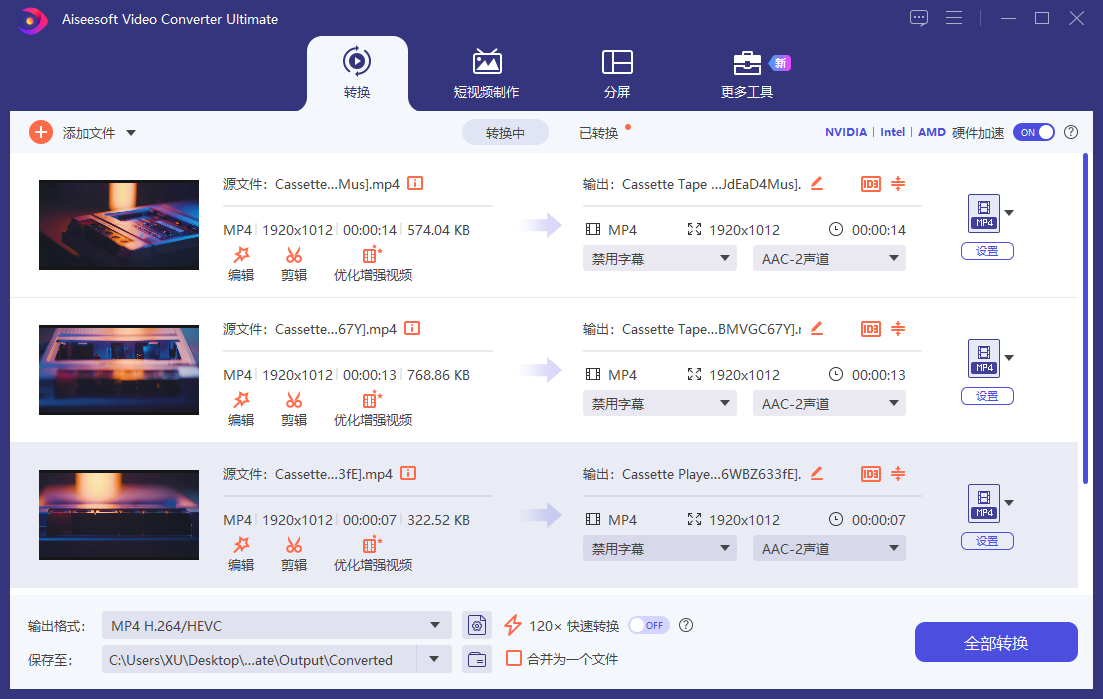Open 编辑 effects wand for second video
This screenshot has height=699, width=1103.
pyautogui.click(x=241, y=401)
